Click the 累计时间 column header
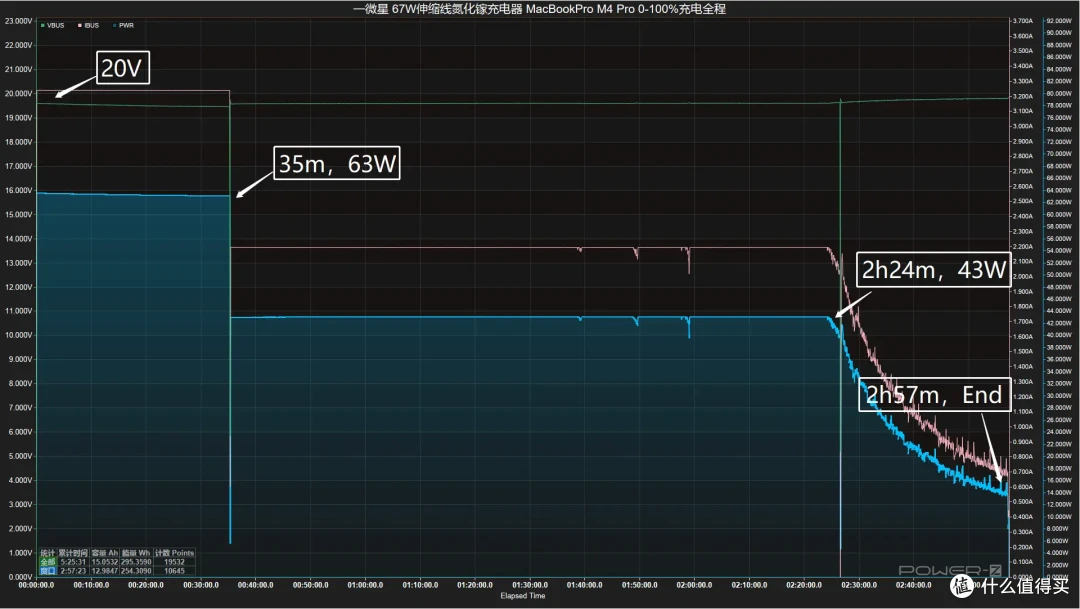1080x609 pixels. [73, 553]
